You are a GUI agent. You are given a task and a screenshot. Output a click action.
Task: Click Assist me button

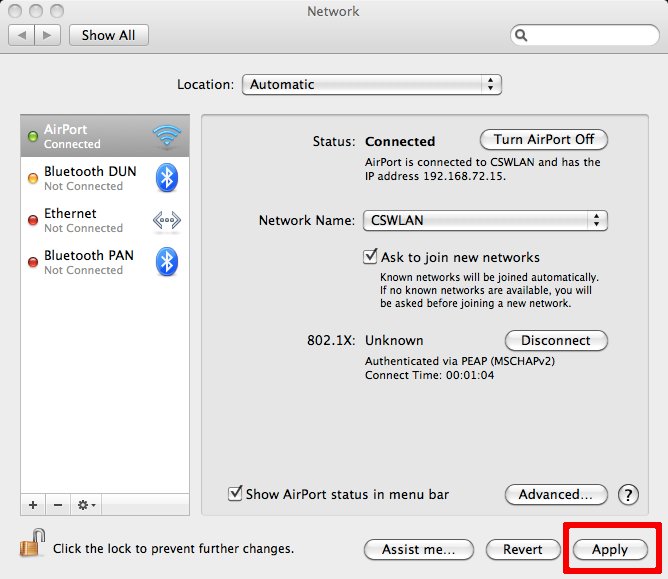[x=419, y=549]
